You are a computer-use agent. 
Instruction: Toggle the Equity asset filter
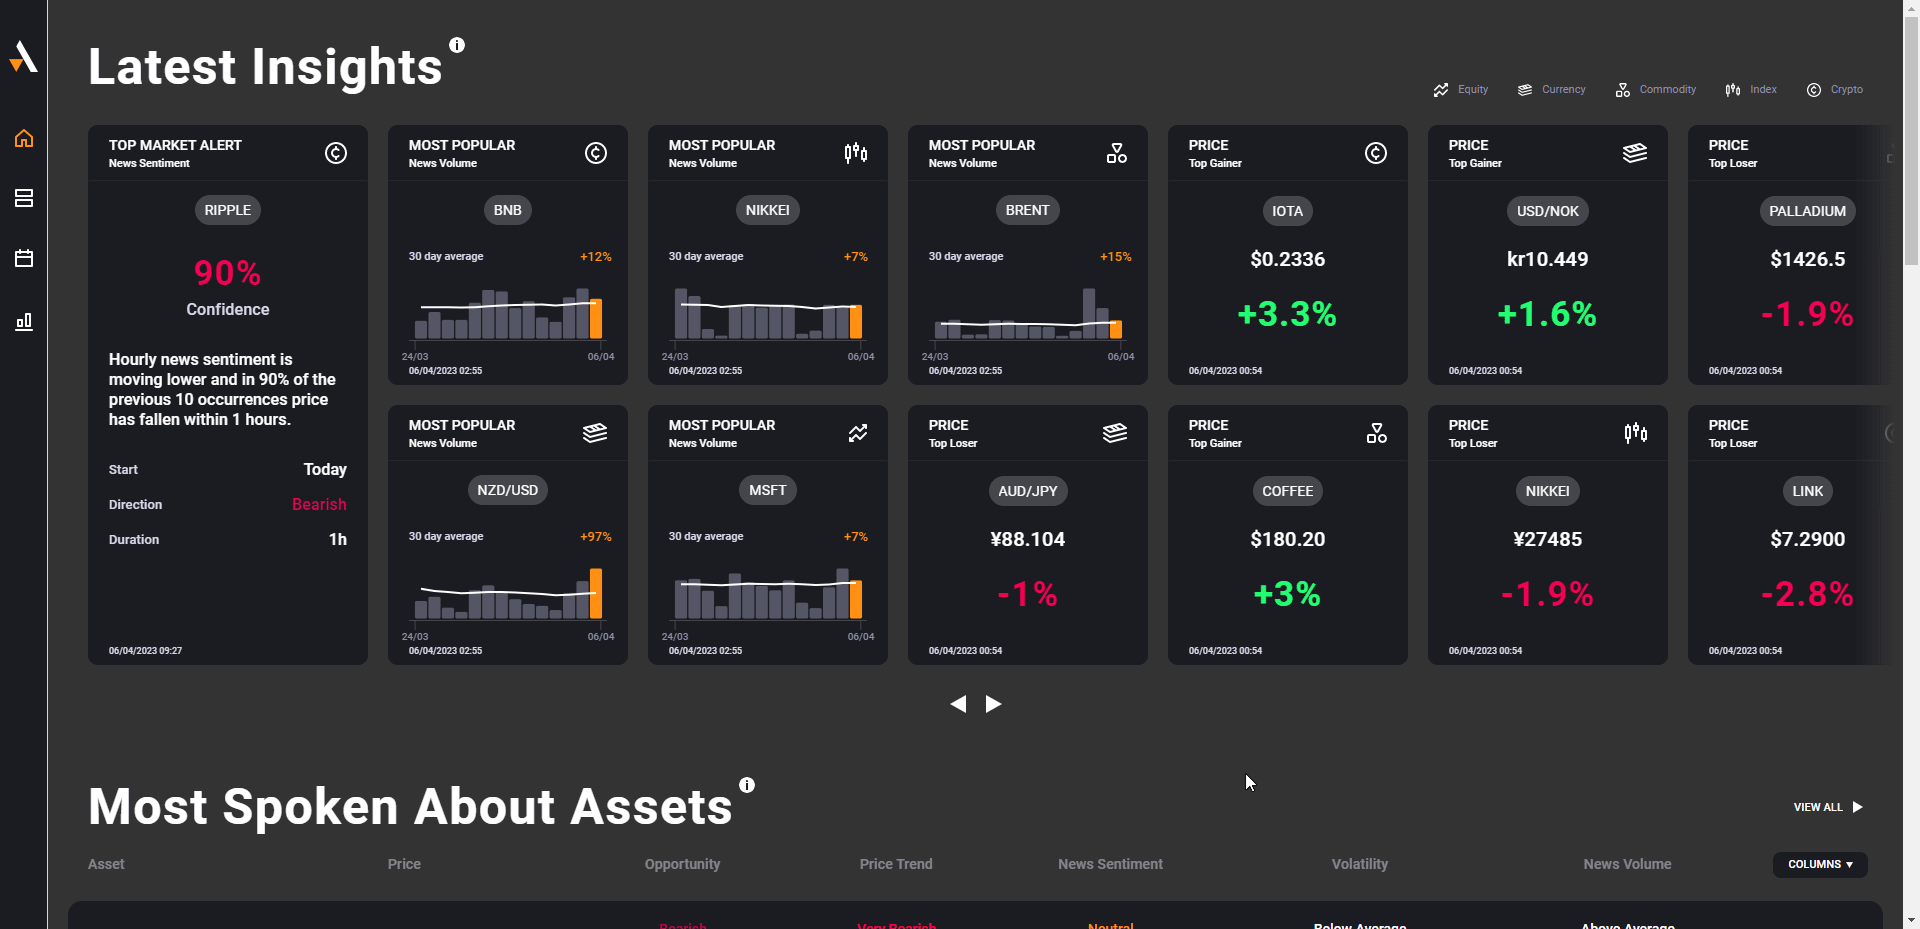[x=1460, y=89]
